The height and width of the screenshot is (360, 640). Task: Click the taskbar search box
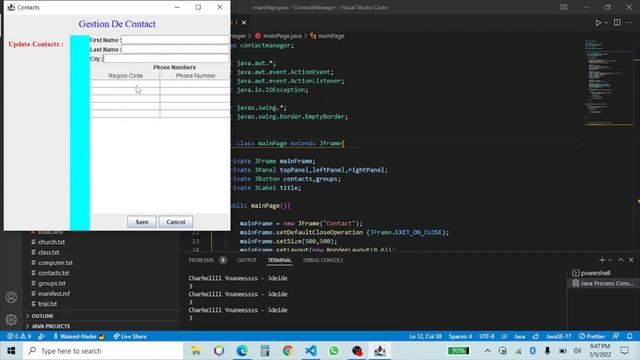[103, 351]
